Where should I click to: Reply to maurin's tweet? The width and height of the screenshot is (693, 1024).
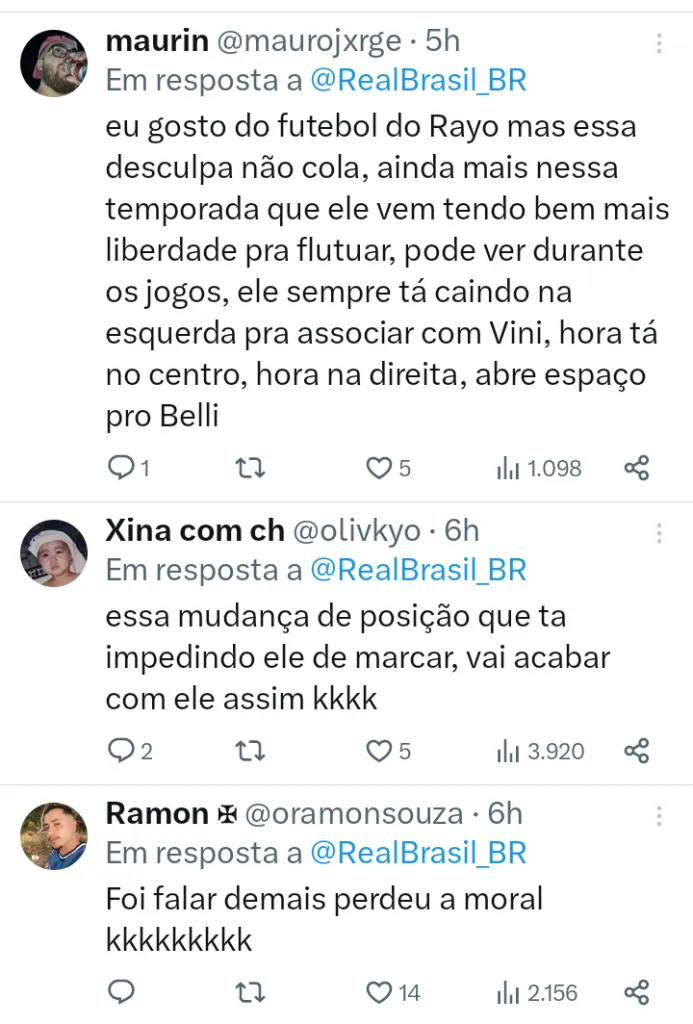pos(120,467)
